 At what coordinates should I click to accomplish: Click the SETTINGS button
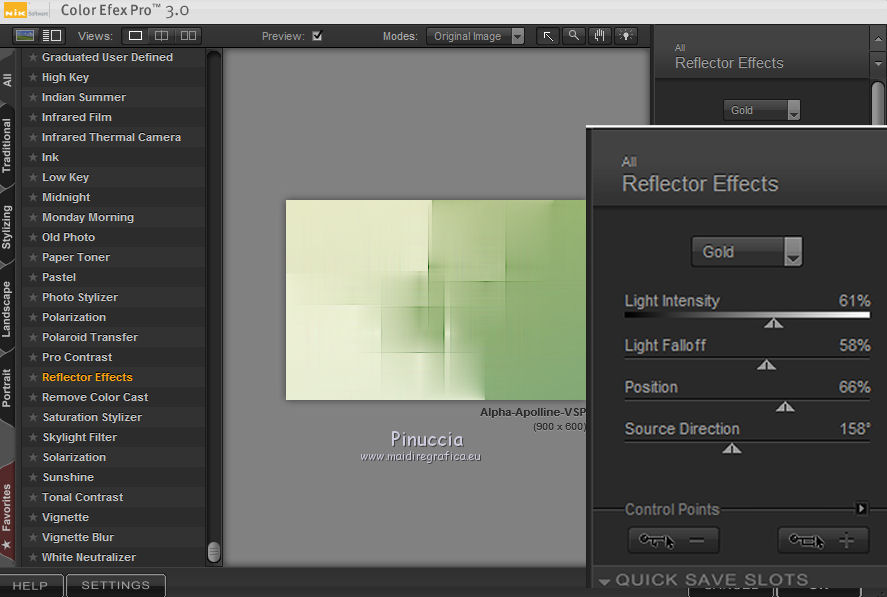coord(116,585)
